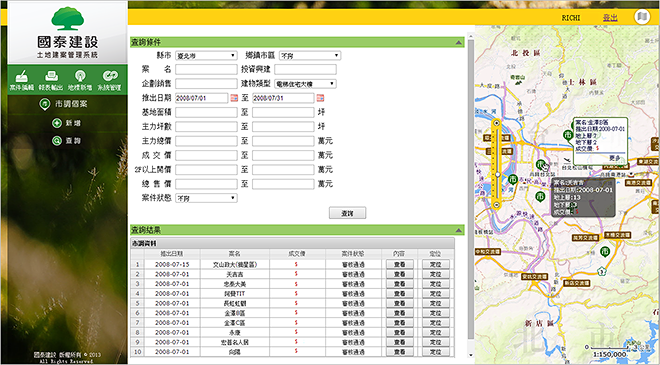Open the 系統管理 system management icon
The image size is (660, 365).
(109, 80)
